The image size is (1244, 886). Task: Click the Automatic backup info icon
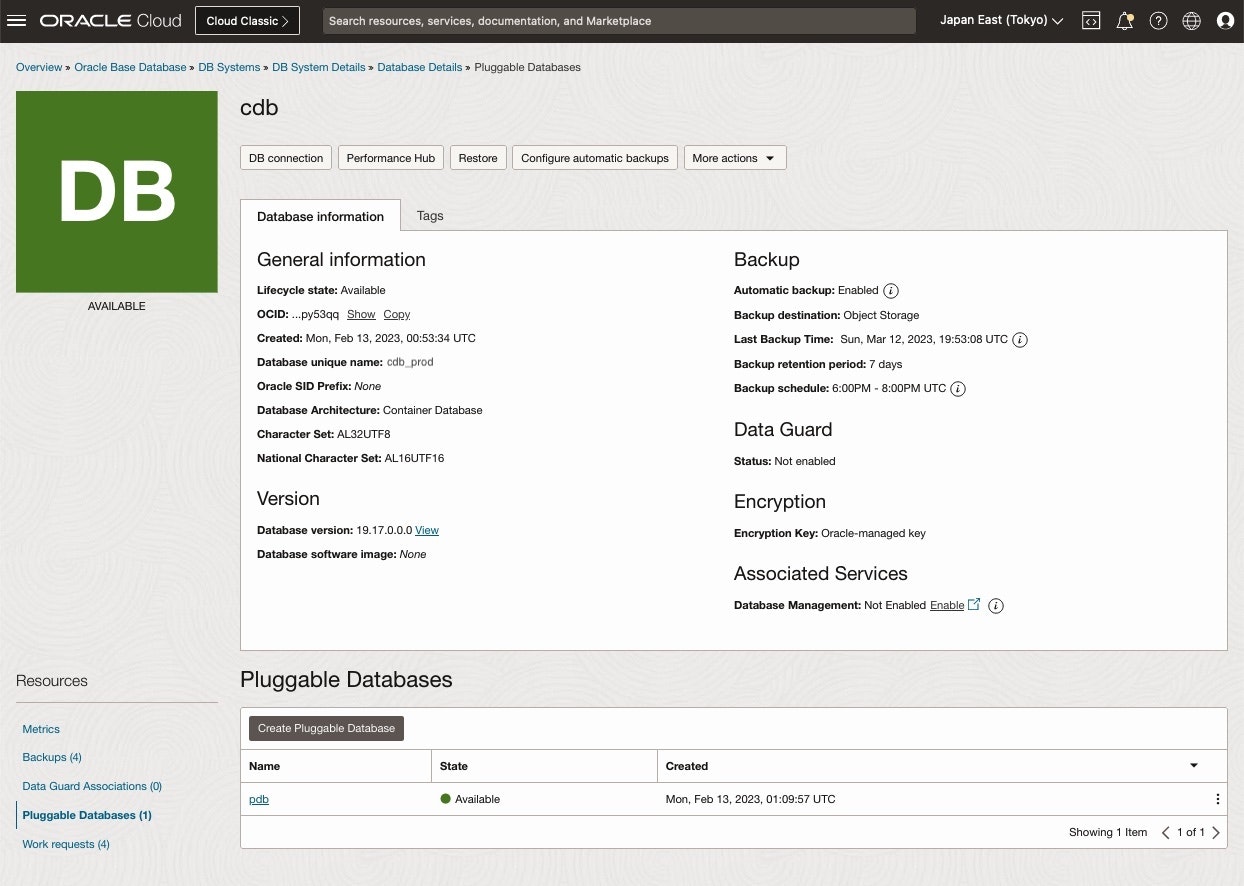pyautogui.click(x=891, y=291)
